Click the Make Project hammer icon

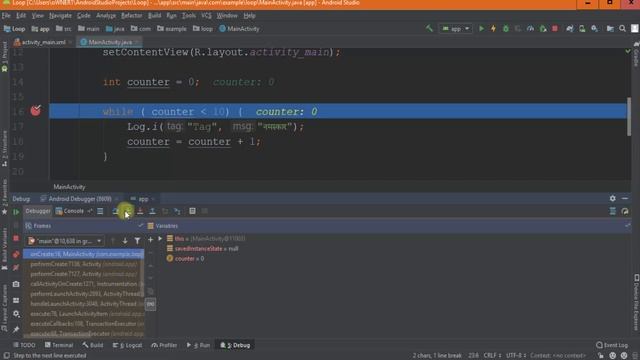429,29
